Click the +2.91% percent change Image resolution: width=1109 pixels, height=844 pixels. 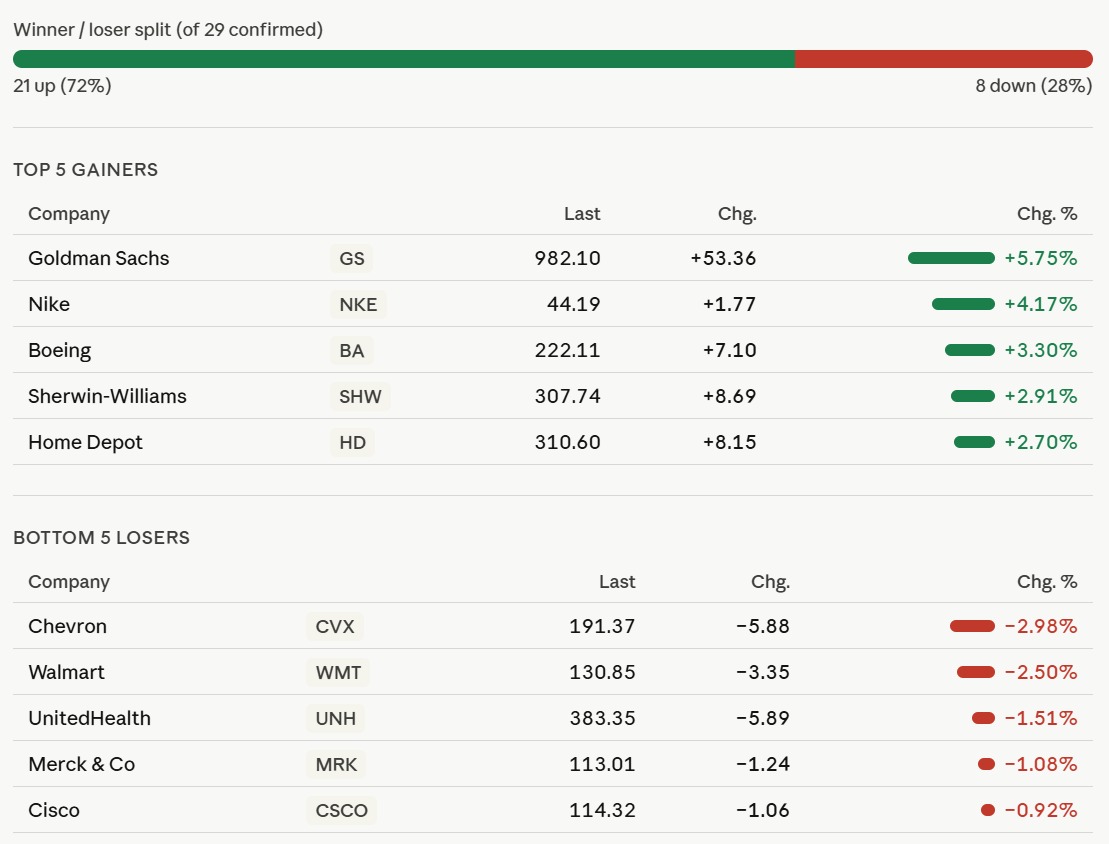point(1041,396)
